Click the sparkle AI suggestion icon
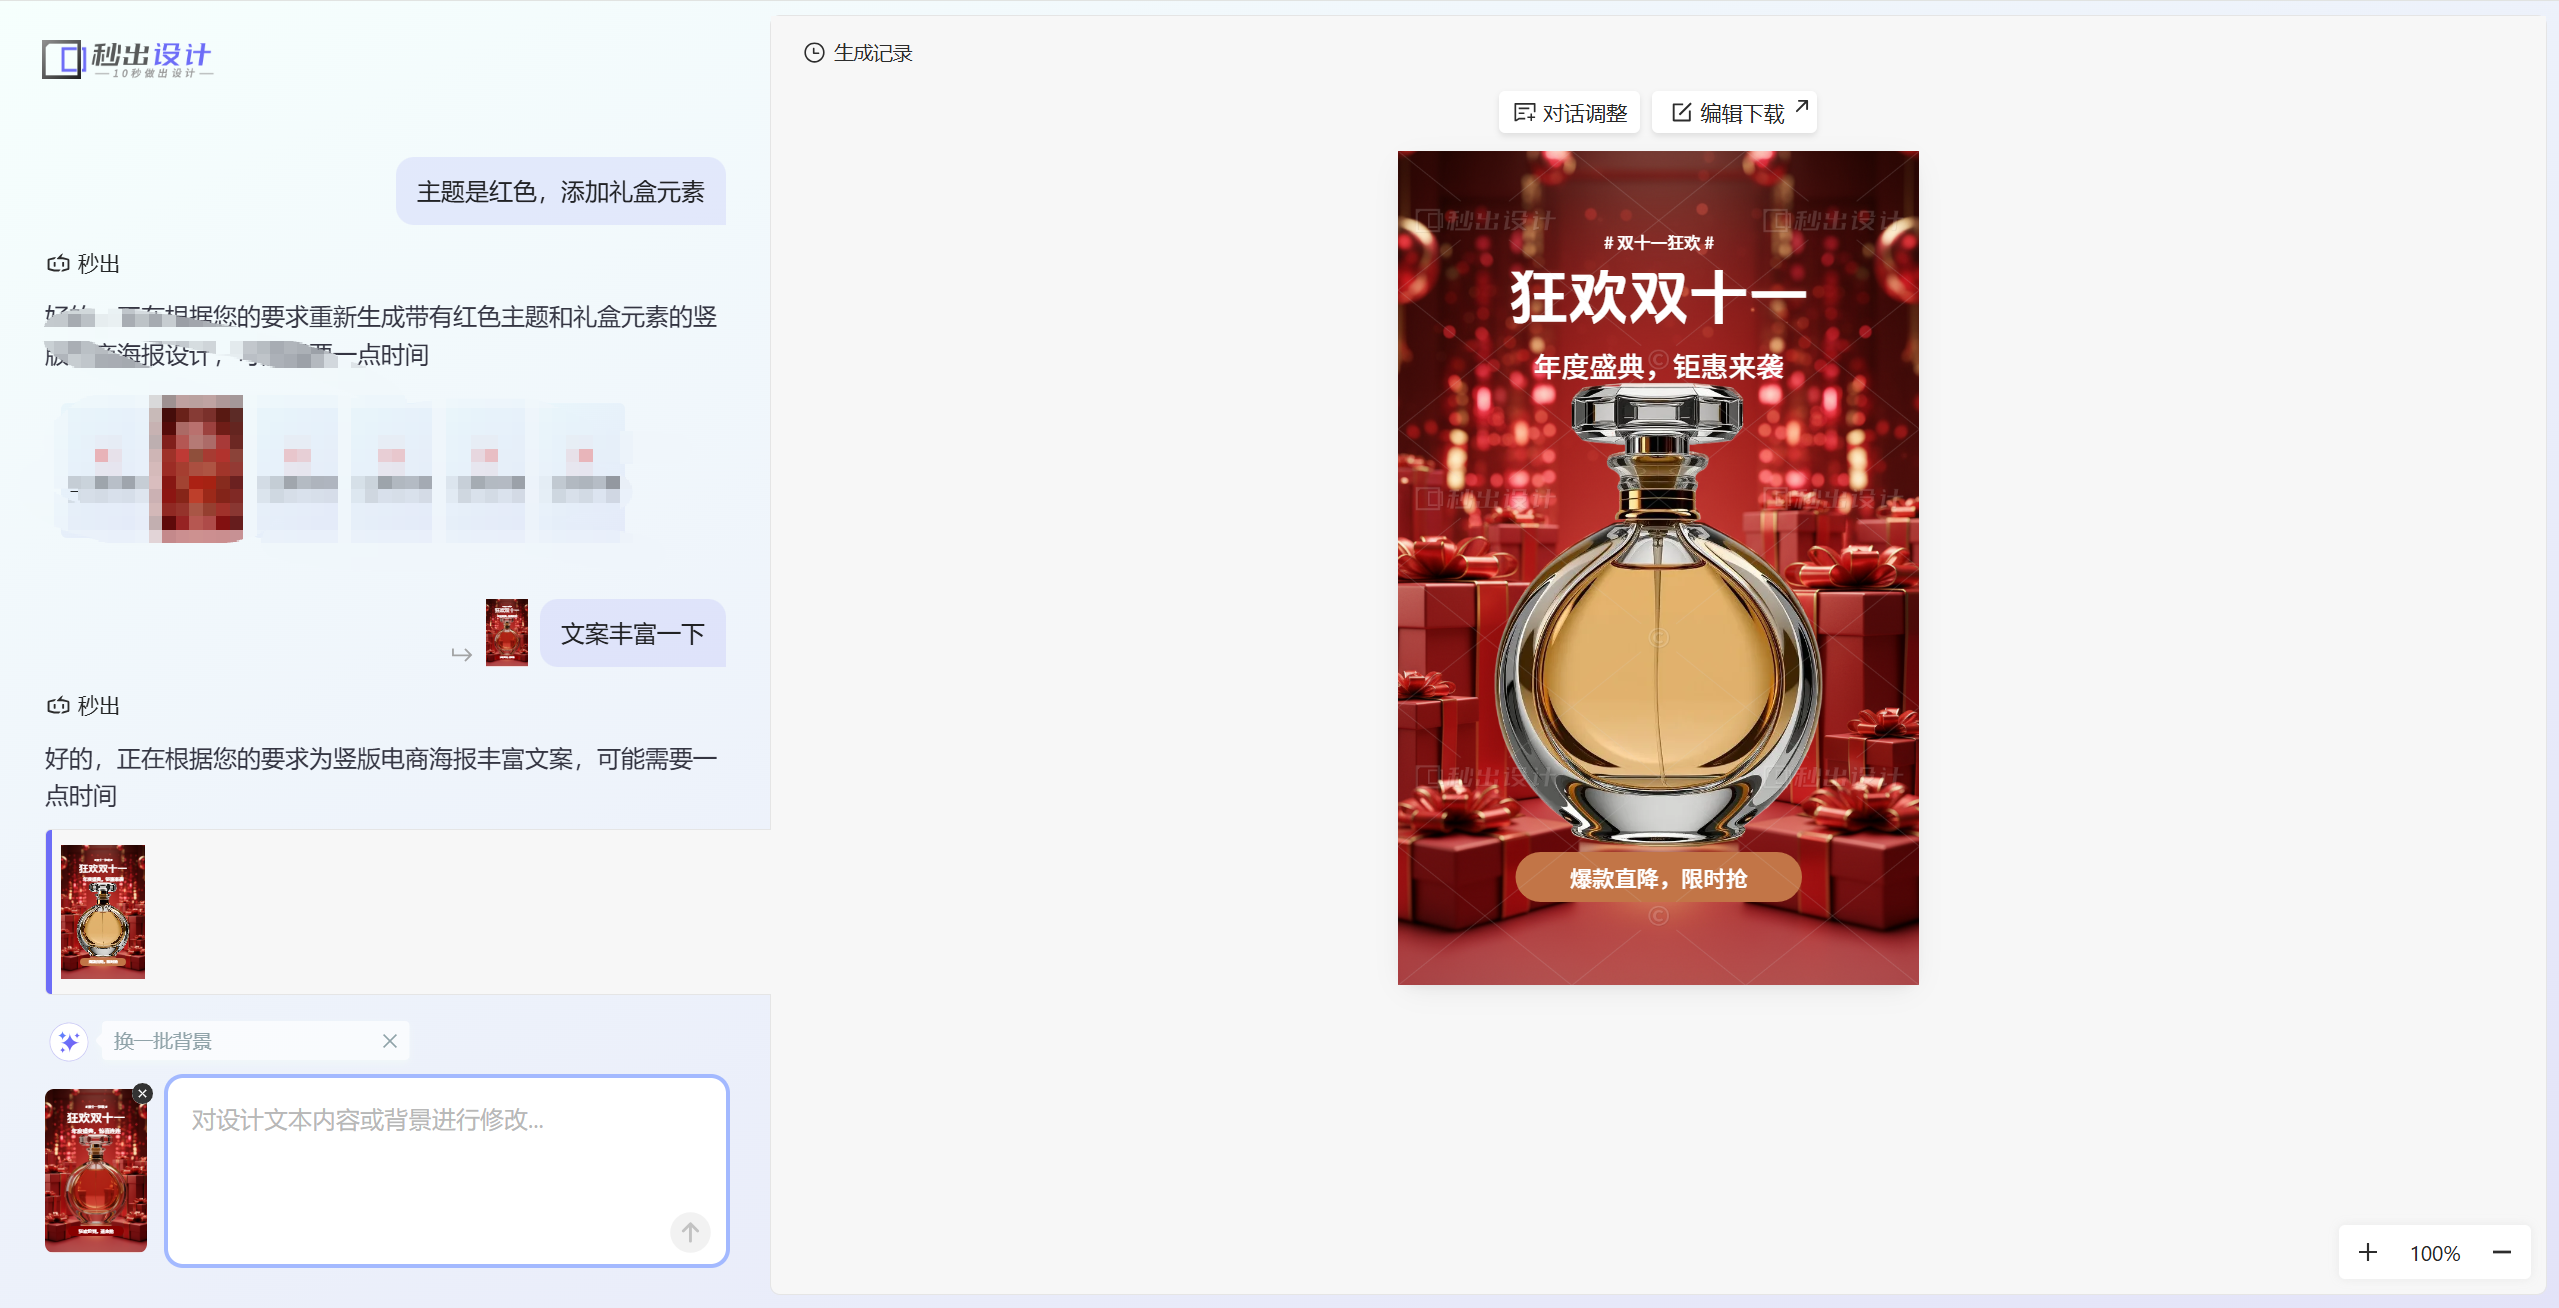The width and height of the screenshot is (2559, 1308). click(69, 1041)
